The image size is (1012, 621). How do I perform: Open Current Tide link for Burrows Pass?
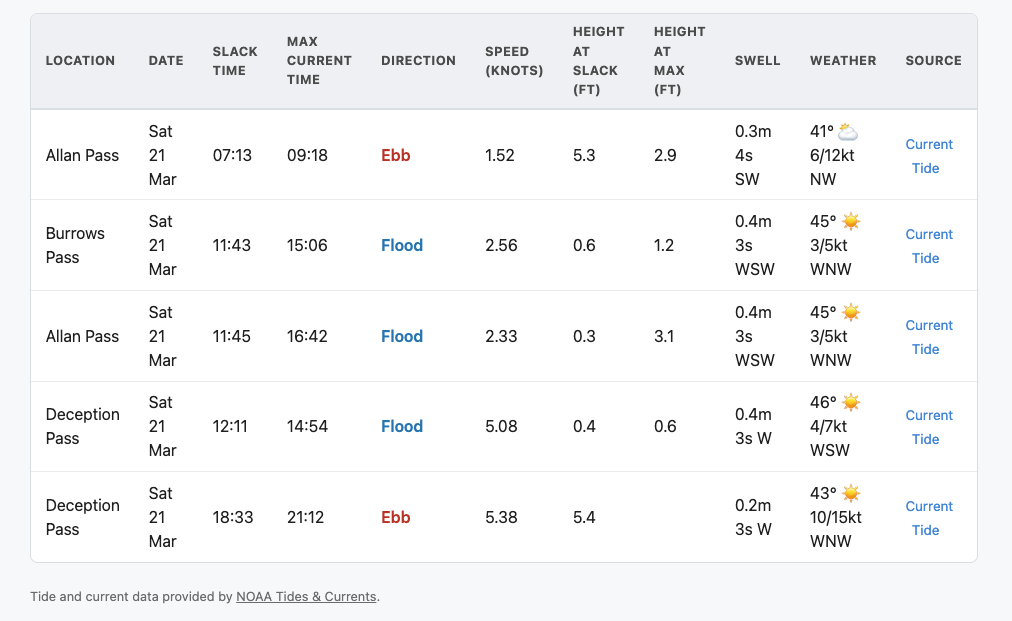coord(928,246)
